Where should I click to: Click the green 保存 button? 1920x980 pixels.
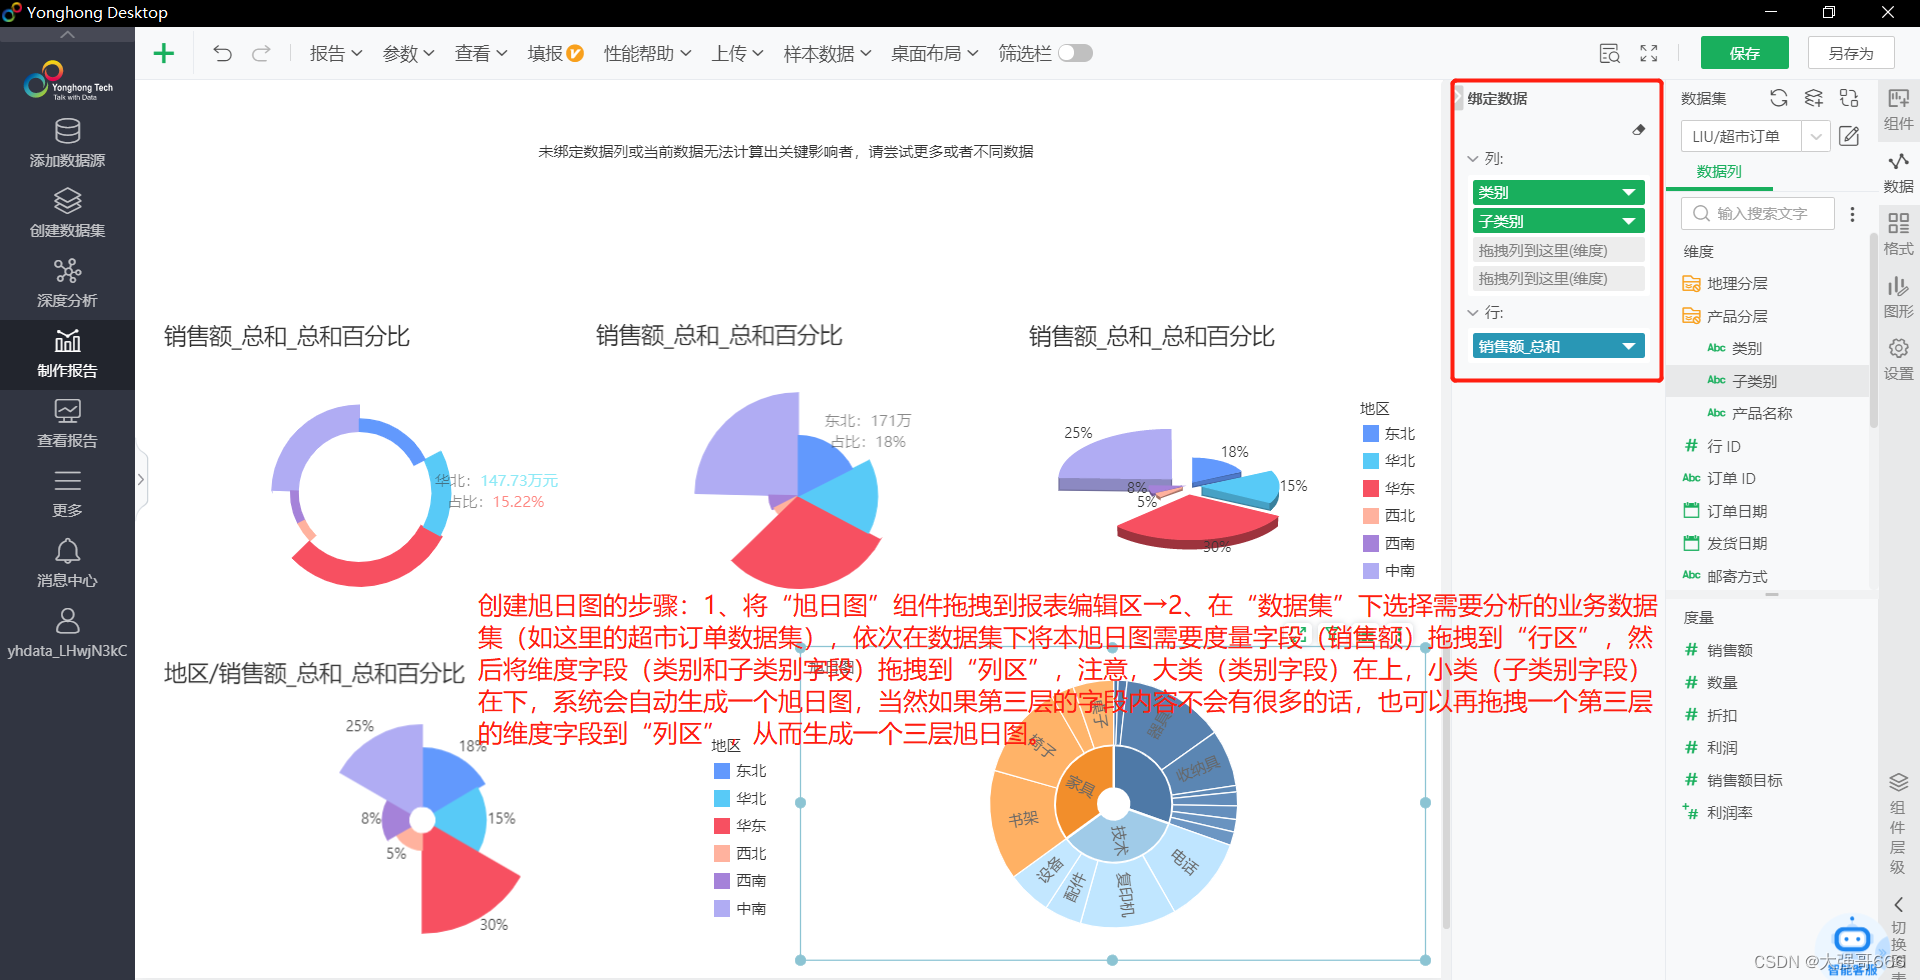coord(1745,53)
